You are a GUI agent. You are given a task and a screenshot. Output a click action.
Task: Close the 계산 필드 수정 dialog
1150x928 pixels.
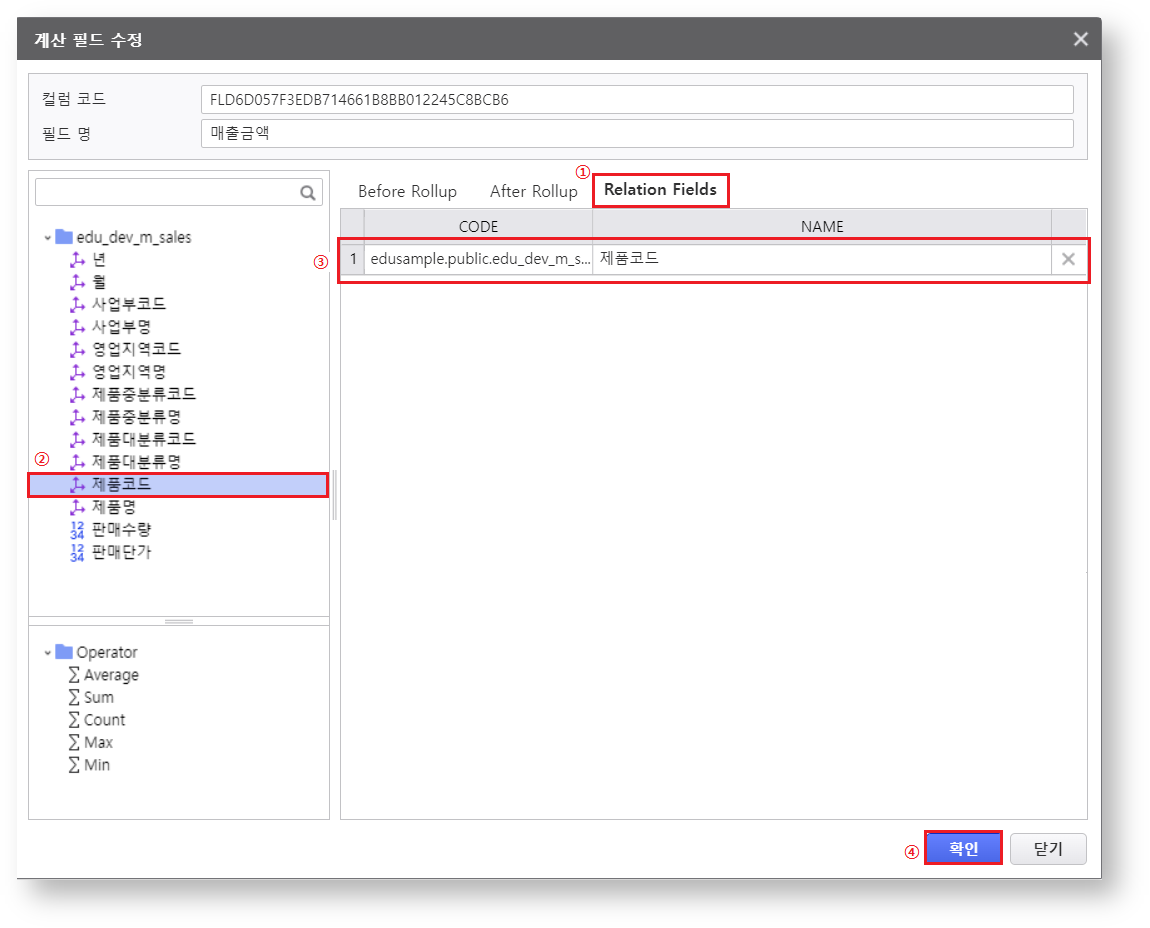click(x=1080, y=39)
